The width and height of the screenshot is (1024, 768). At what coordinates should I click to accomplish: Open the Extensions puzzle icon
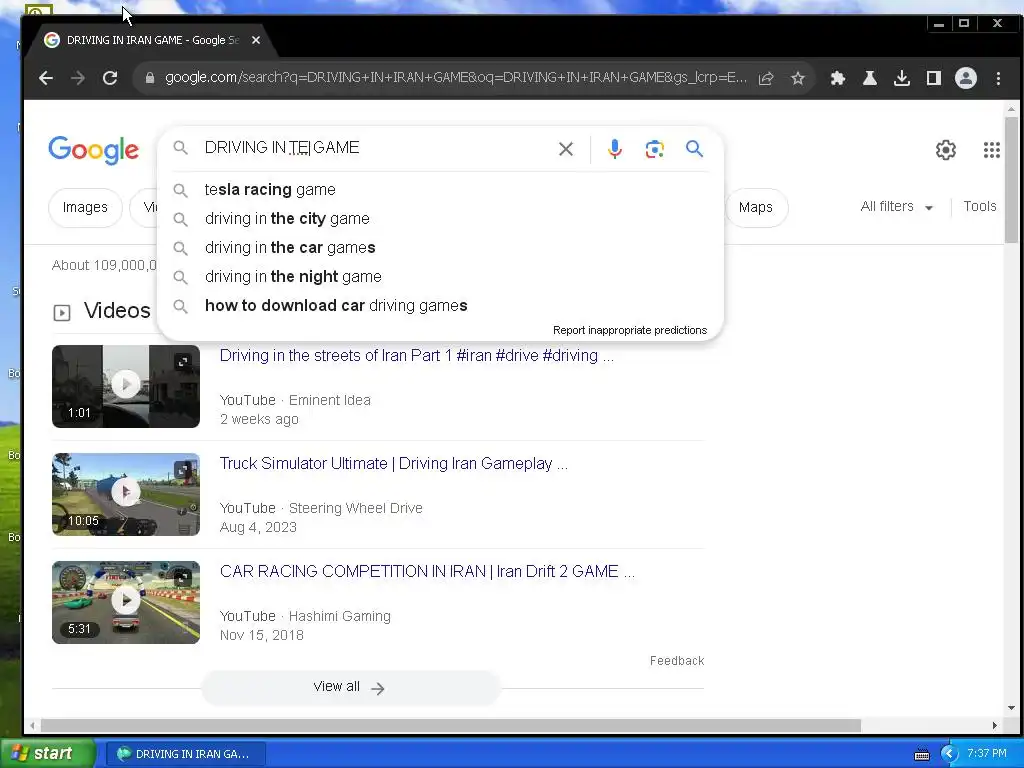click(837, 78)
